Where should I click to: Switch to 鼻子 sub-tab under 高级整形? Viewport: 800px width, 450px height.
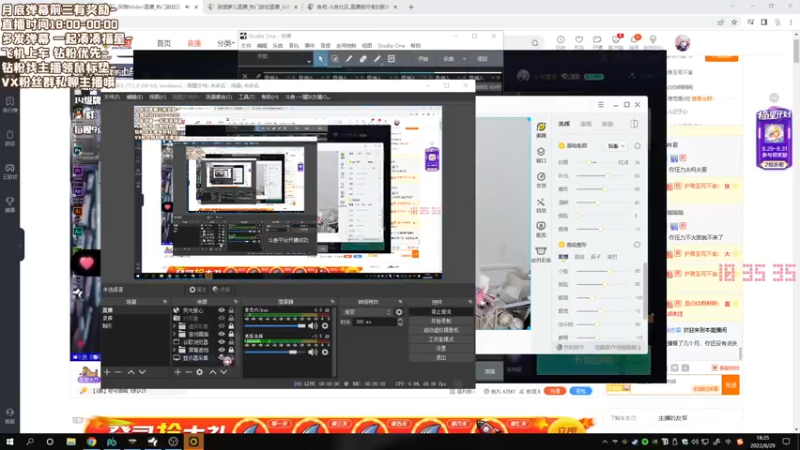(595, 257)
